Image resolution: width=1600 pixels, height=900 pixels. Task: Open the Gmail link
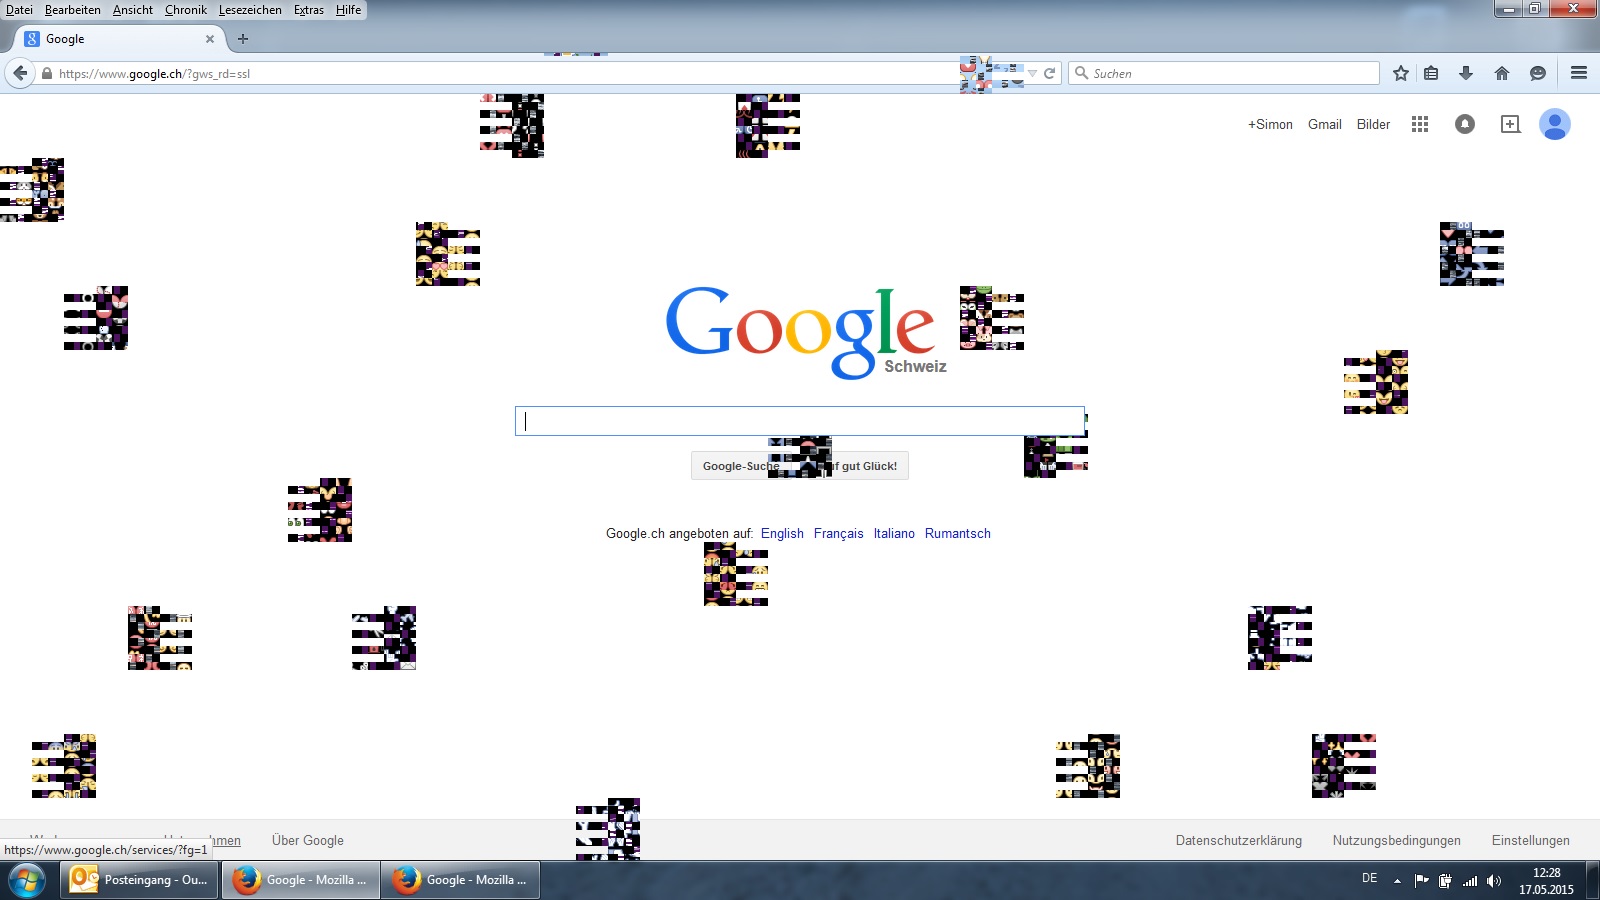tap(1325, 124)
